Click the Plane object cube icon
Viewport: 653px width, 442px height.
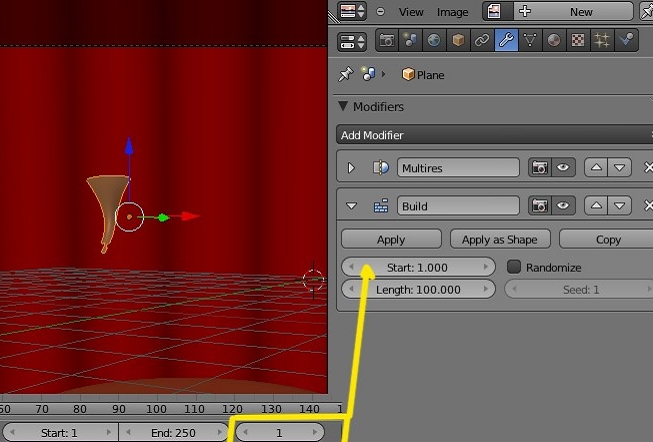(408, 74)
